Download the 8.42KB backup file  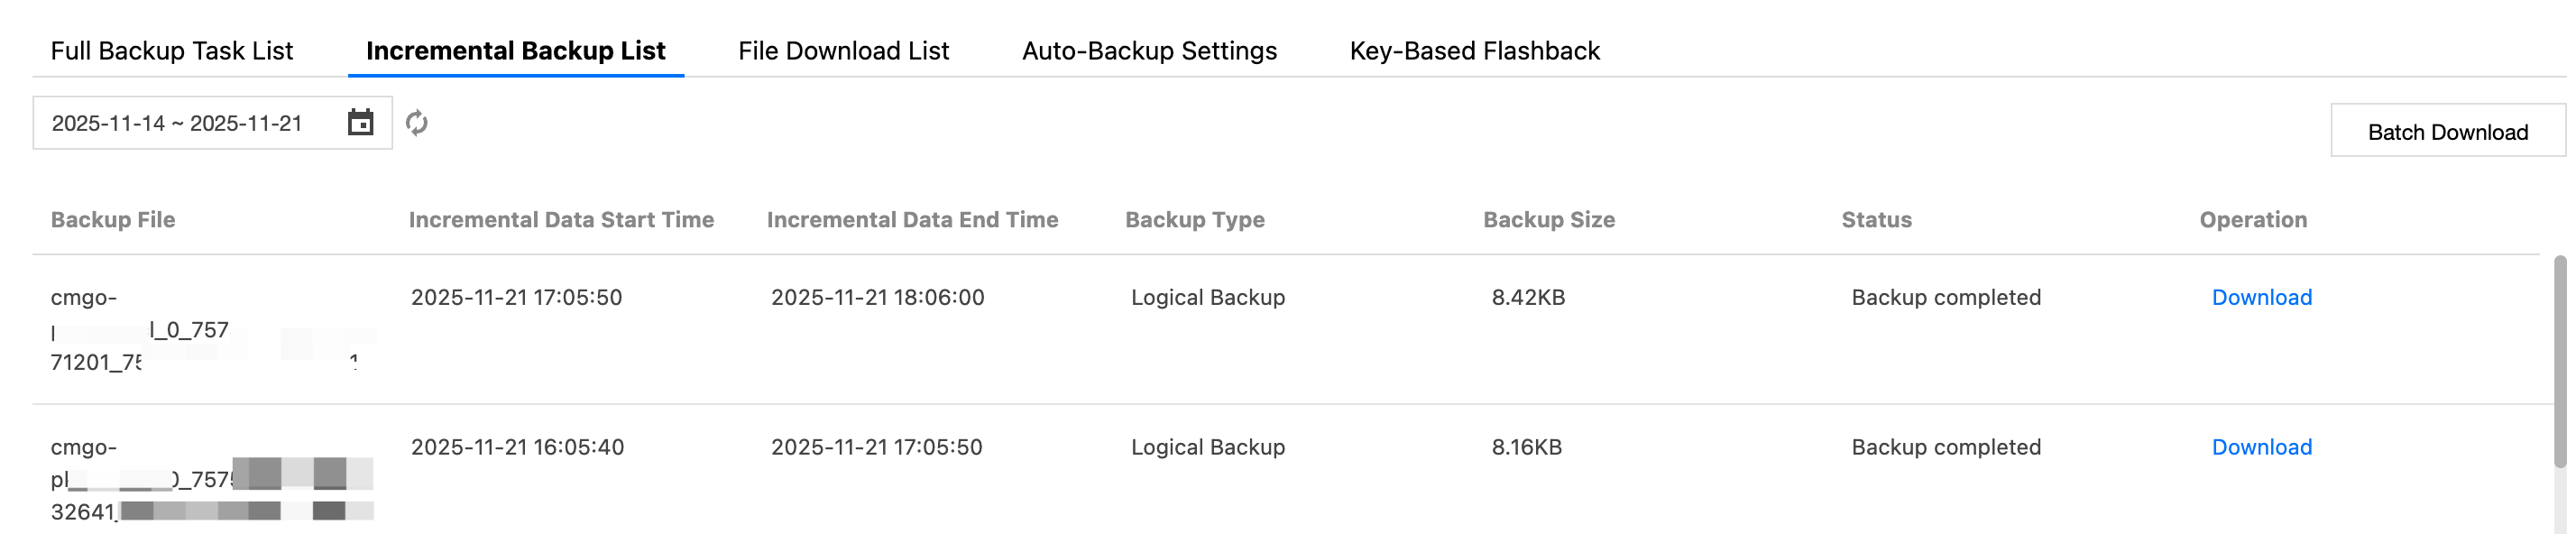(x=2261, y=298)
